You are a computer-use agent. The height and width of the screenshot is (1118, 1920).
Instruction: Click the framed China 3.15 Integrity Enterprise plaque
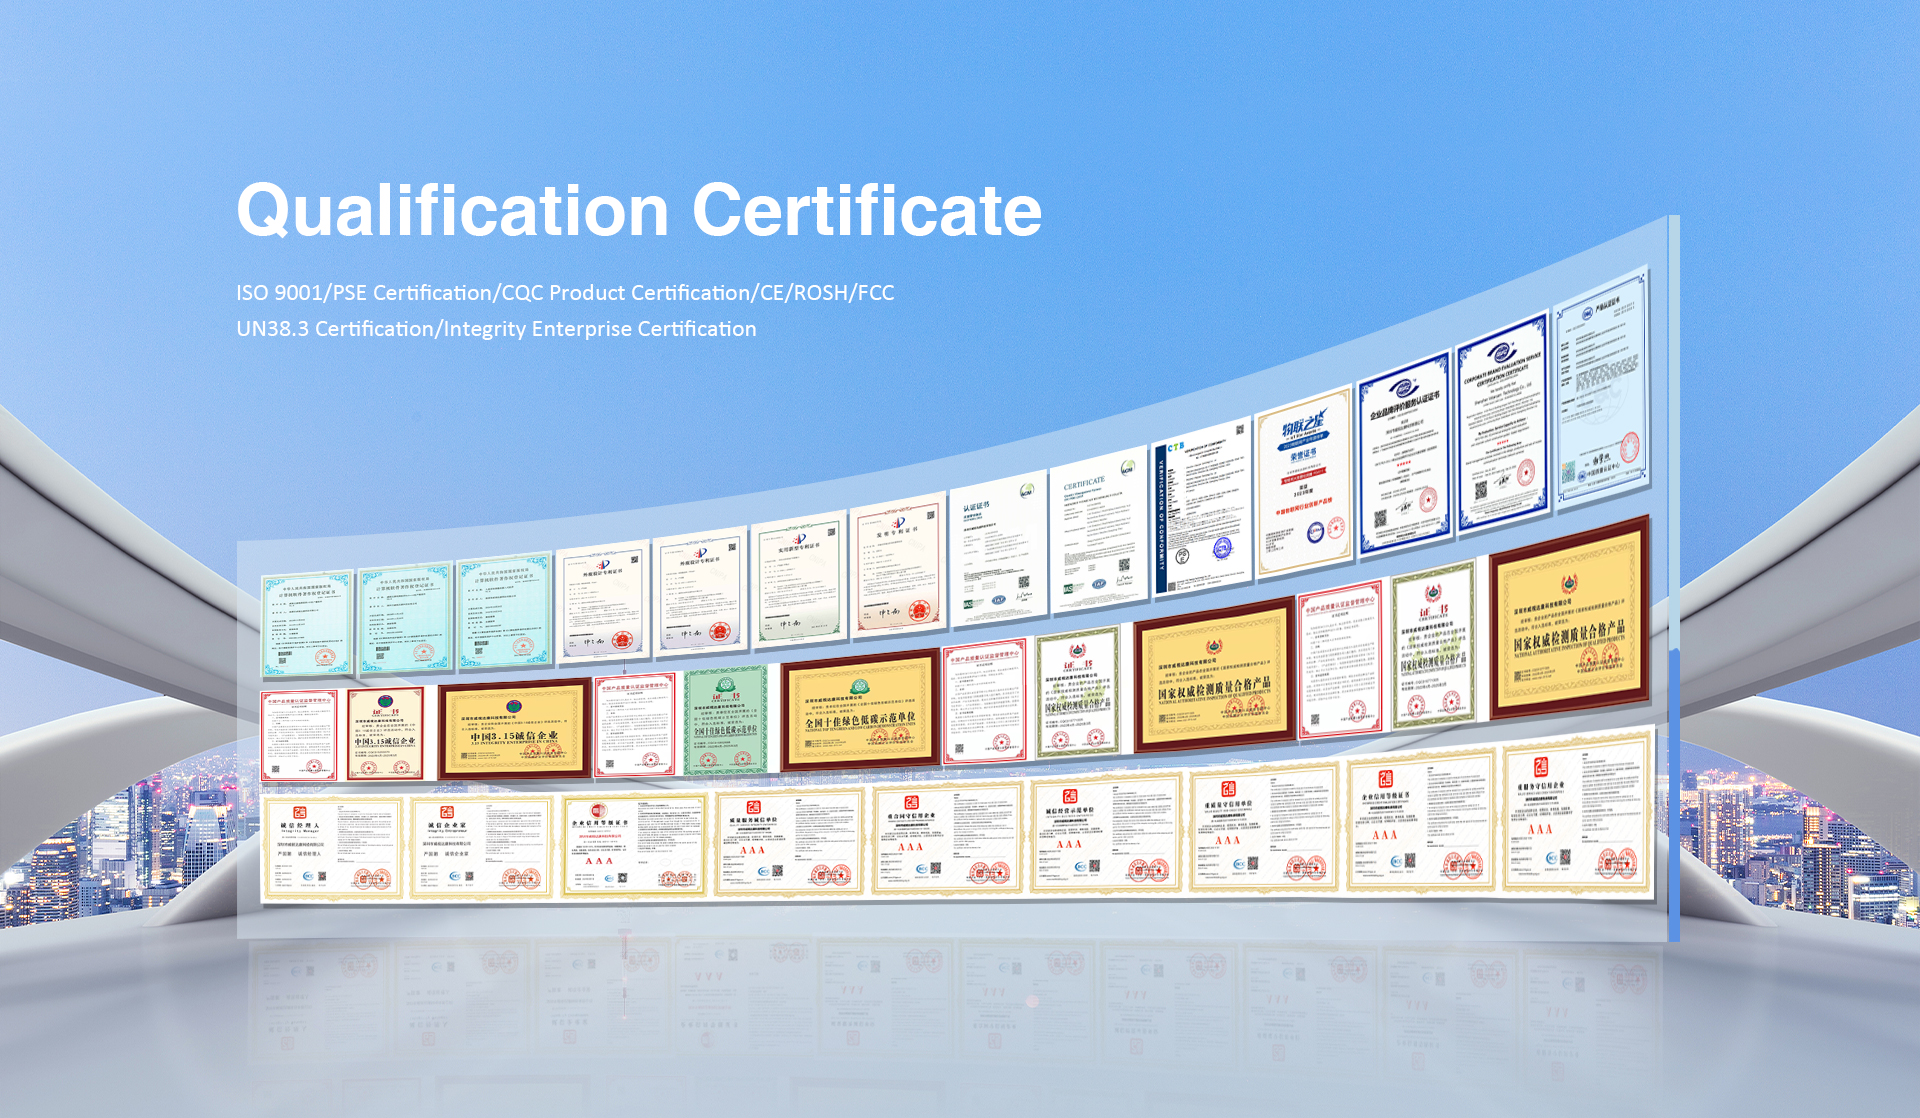515,729
